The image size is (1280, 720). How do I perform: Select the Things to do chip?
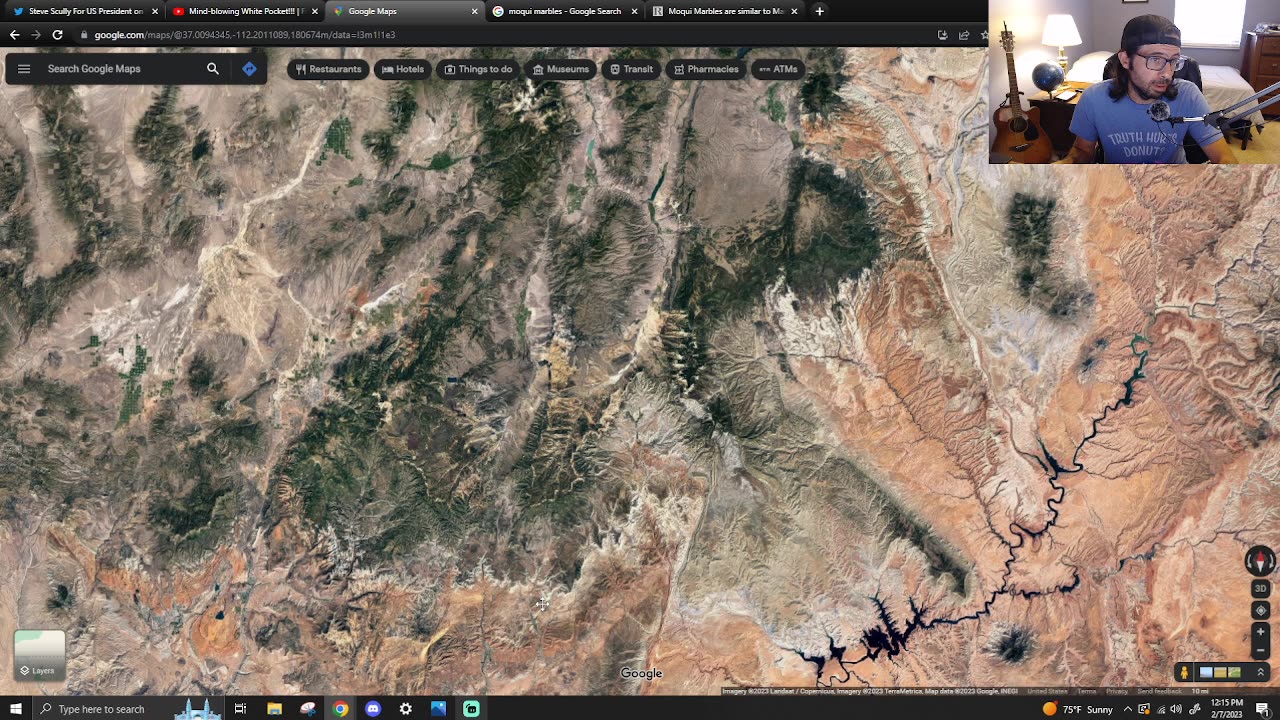(x=478, y=69)
